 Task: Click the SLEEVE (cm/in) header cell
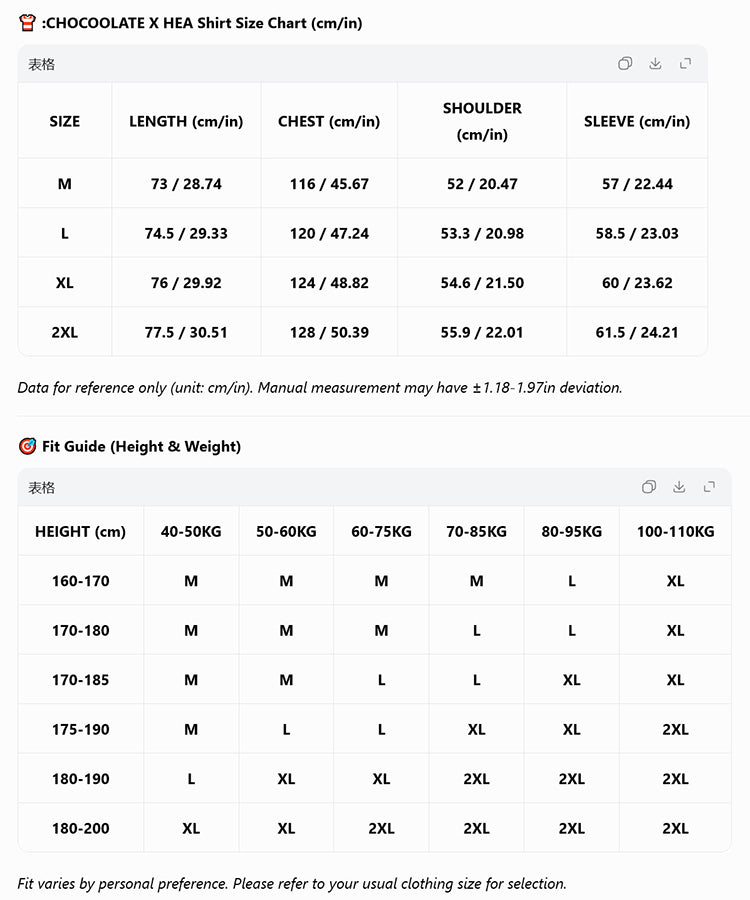(x=637, y=121)
